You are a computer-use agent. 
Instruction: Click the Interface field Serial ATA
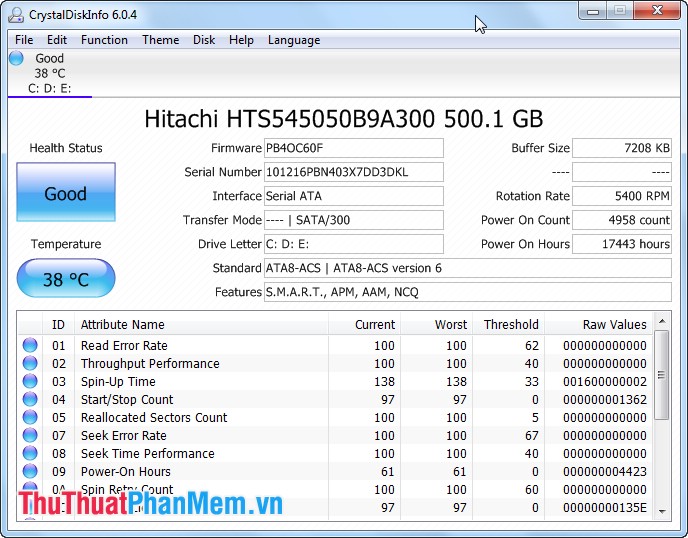point(354,196)
